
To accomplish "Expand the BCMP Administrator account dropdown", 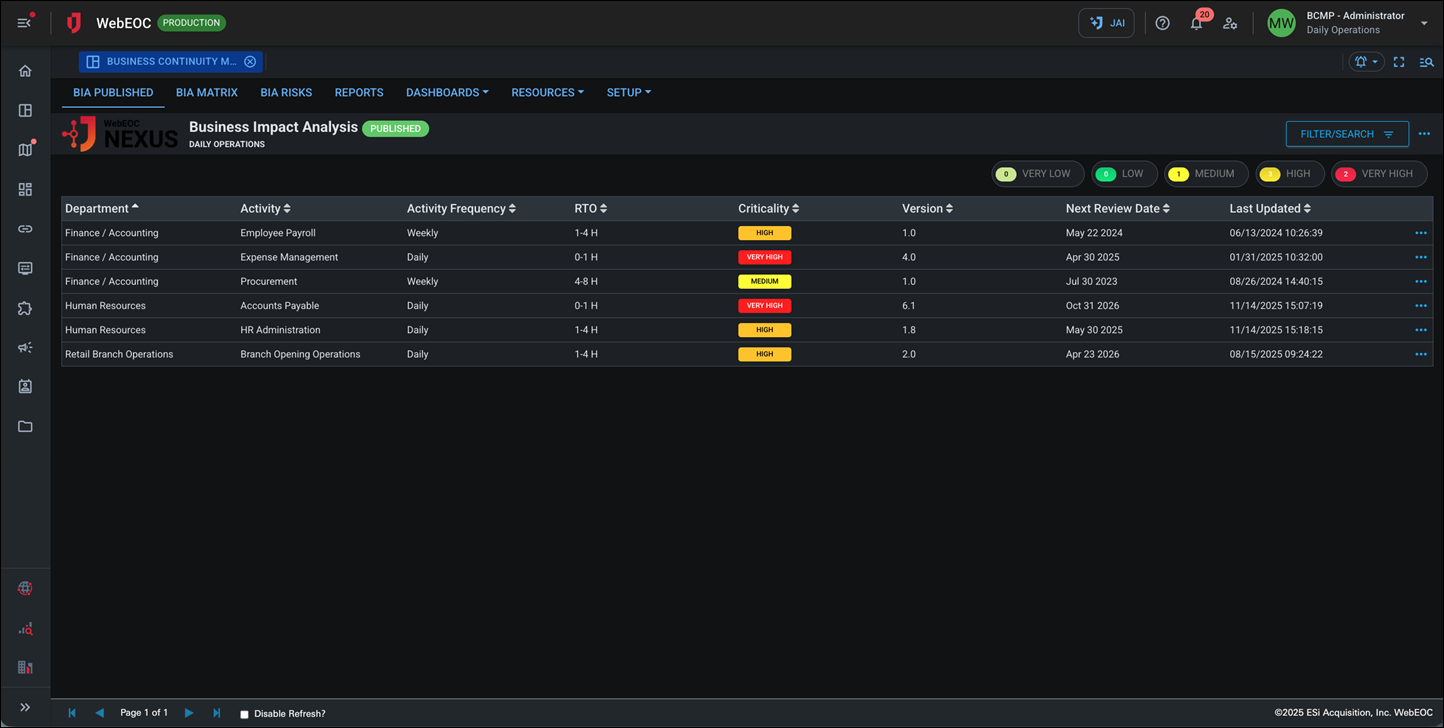I will tap(1424, 21).
